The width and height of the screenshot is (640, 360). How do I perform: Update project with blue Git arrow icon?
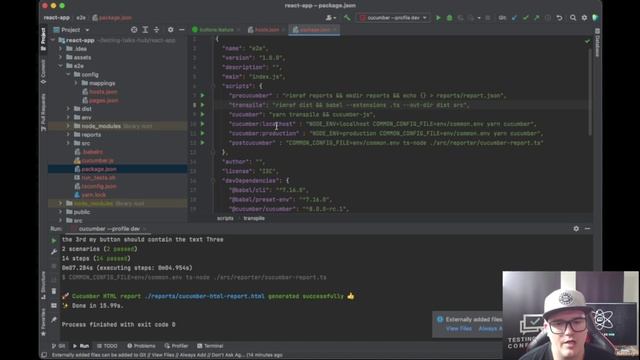tap(514, 18)
